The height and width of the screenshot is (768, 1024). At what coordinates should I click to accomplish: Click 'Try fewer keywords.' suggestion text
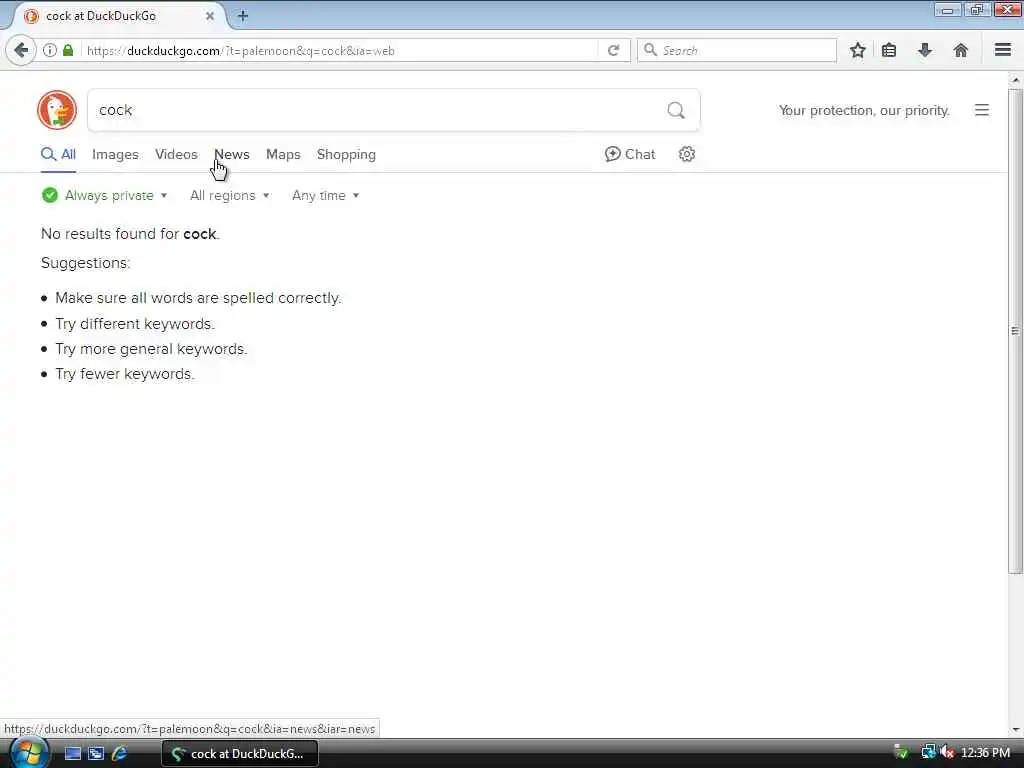pos(125,374)
